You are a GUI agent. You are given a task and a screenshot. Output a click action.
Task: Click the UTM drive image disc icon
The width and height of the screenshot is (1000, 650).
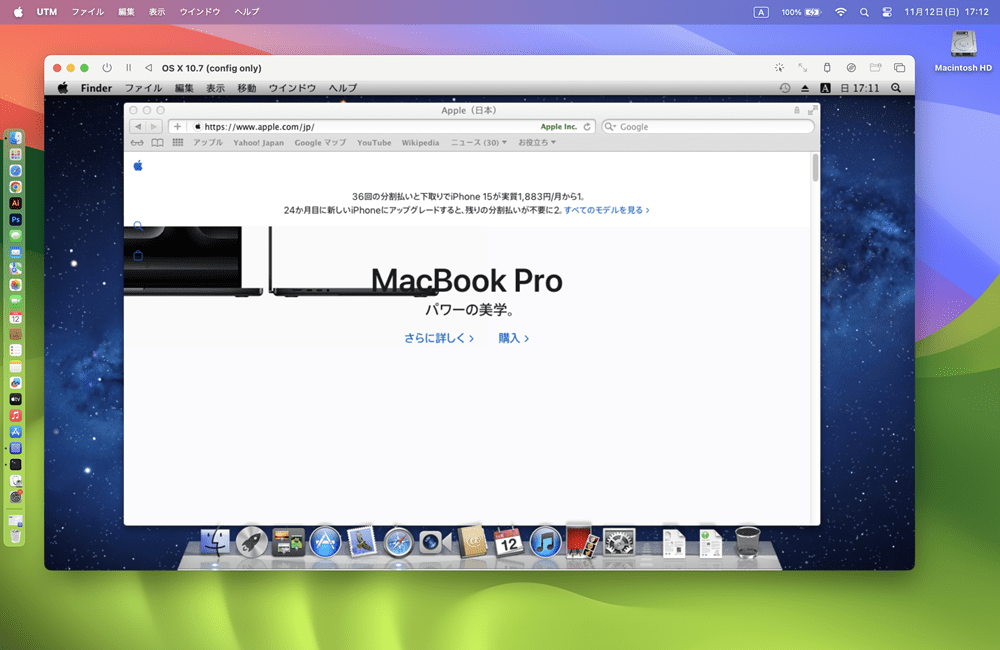(851, 68)
